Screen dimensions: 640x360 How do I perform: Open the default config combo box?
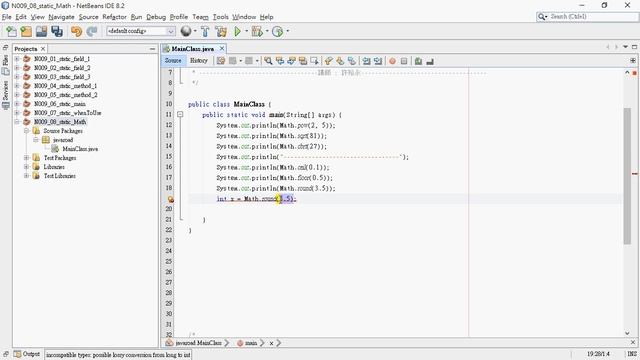click(141, 31)
